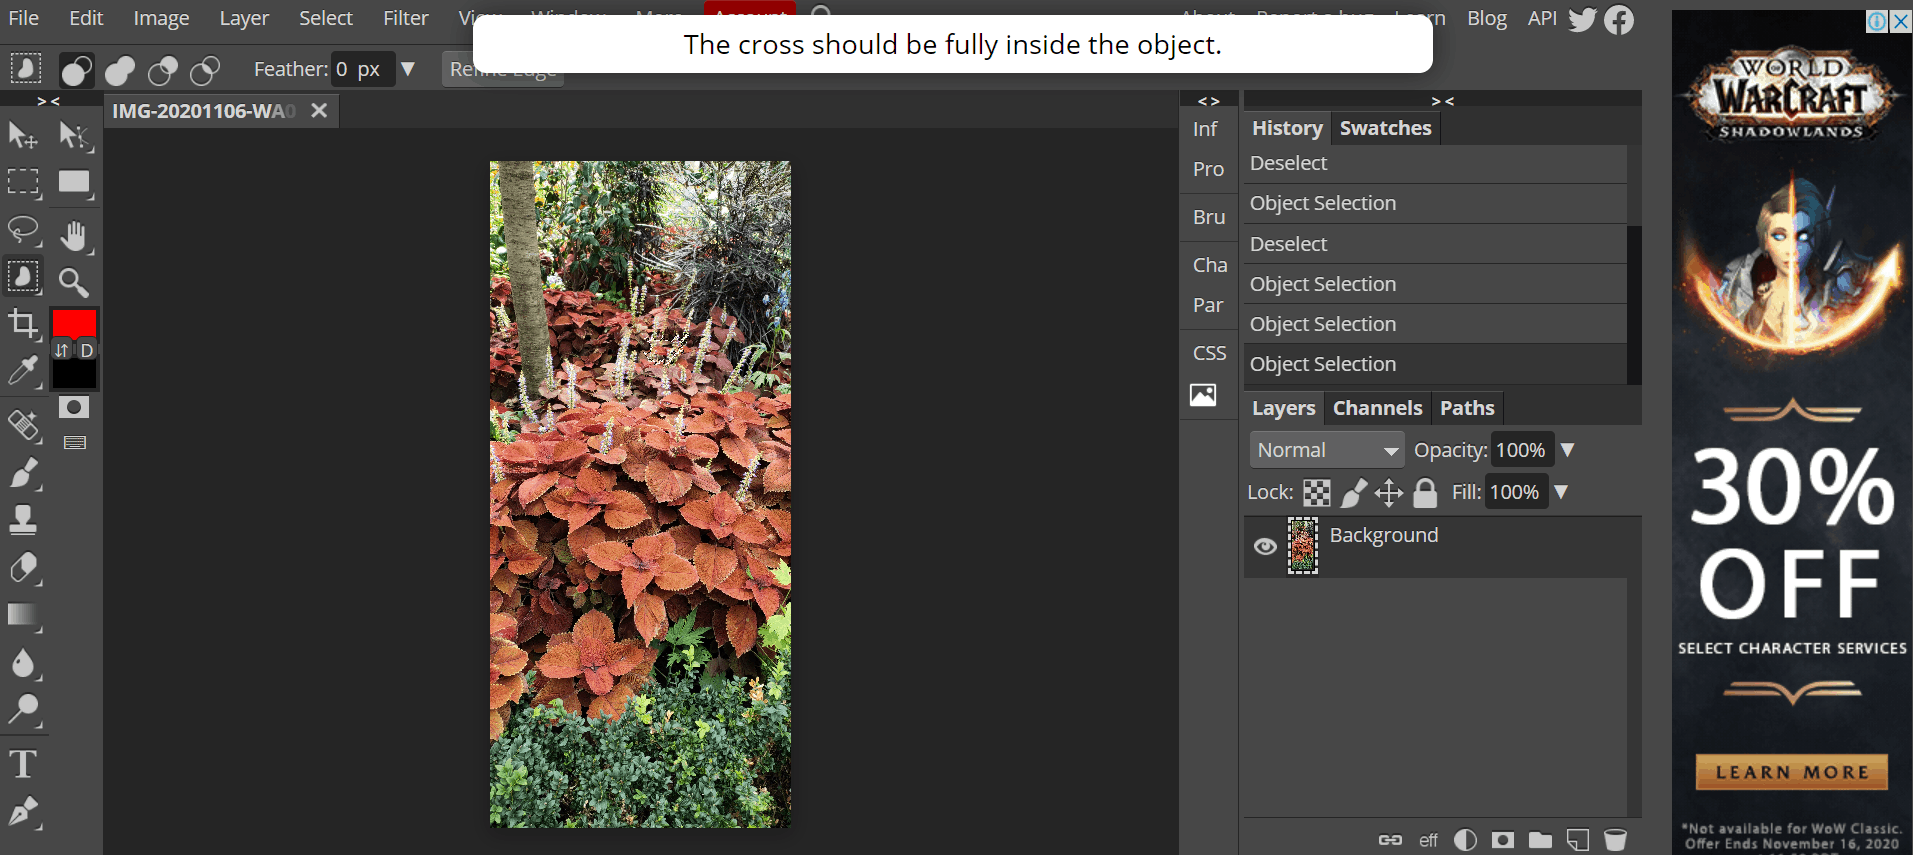1913x855 pixels.
Task: Toggle lock position arrows icon
Action: click(1389, 492)
